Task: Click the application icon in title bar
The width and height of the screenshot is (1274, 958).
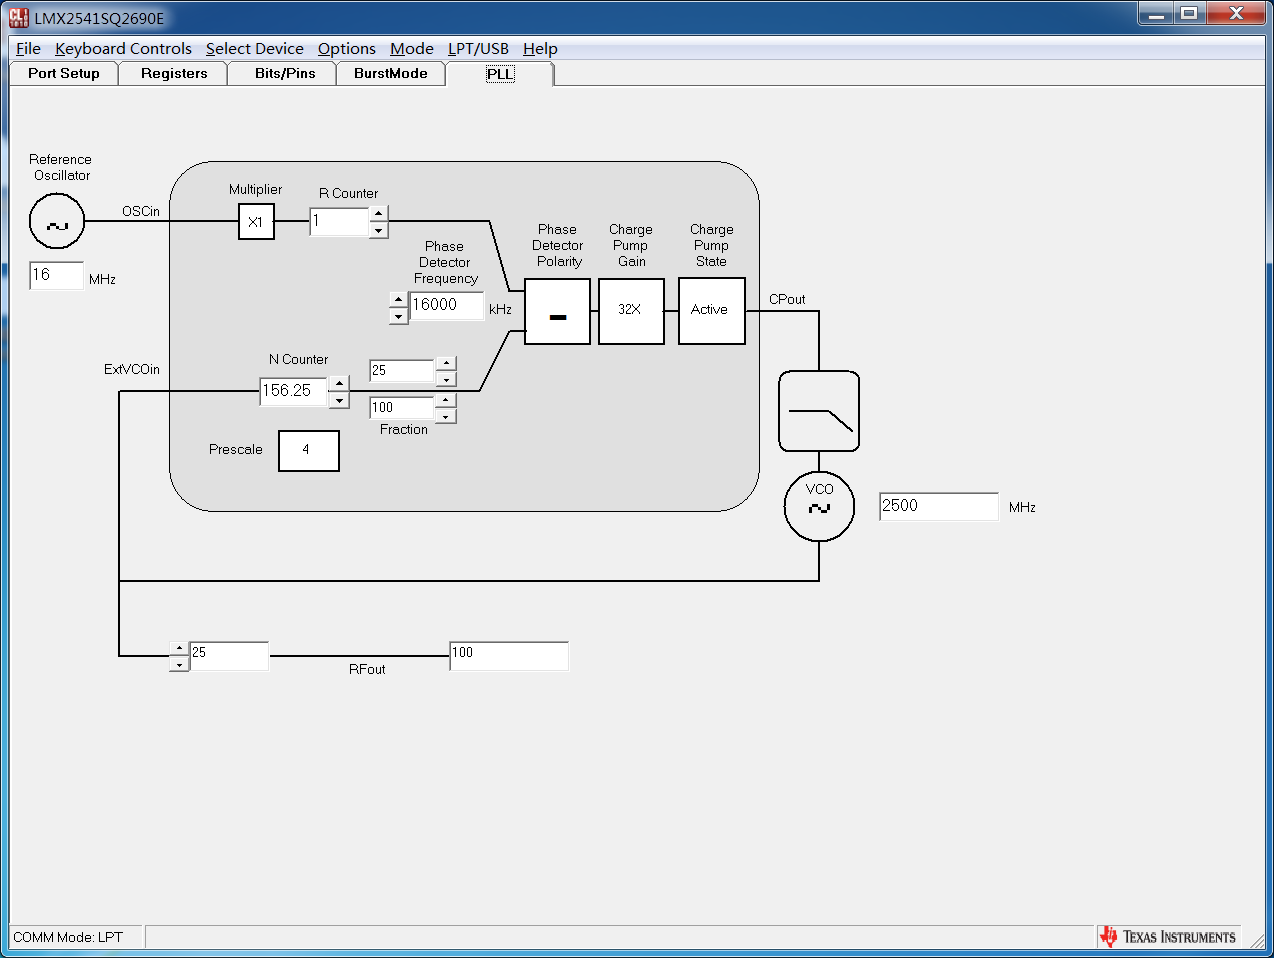Action: click(x=19, y=17)
